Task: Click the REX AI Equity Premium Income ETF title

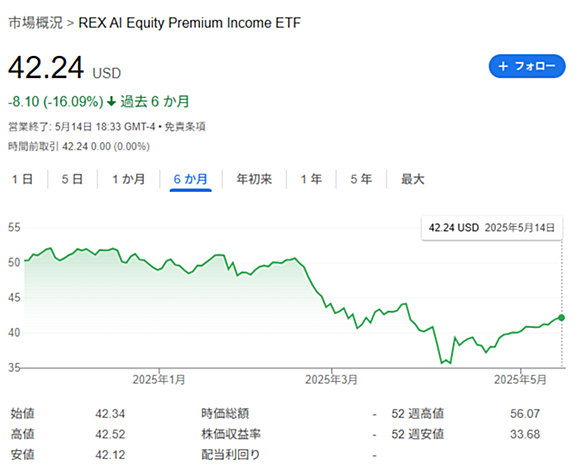Action: tap(189, 23)
